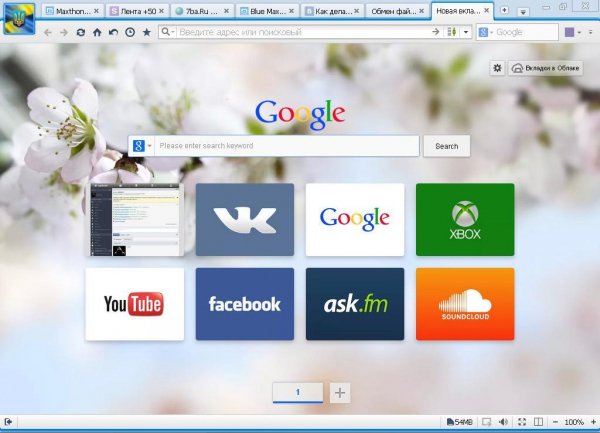Open the address bar search engine dropdown

tap(168, 32)
